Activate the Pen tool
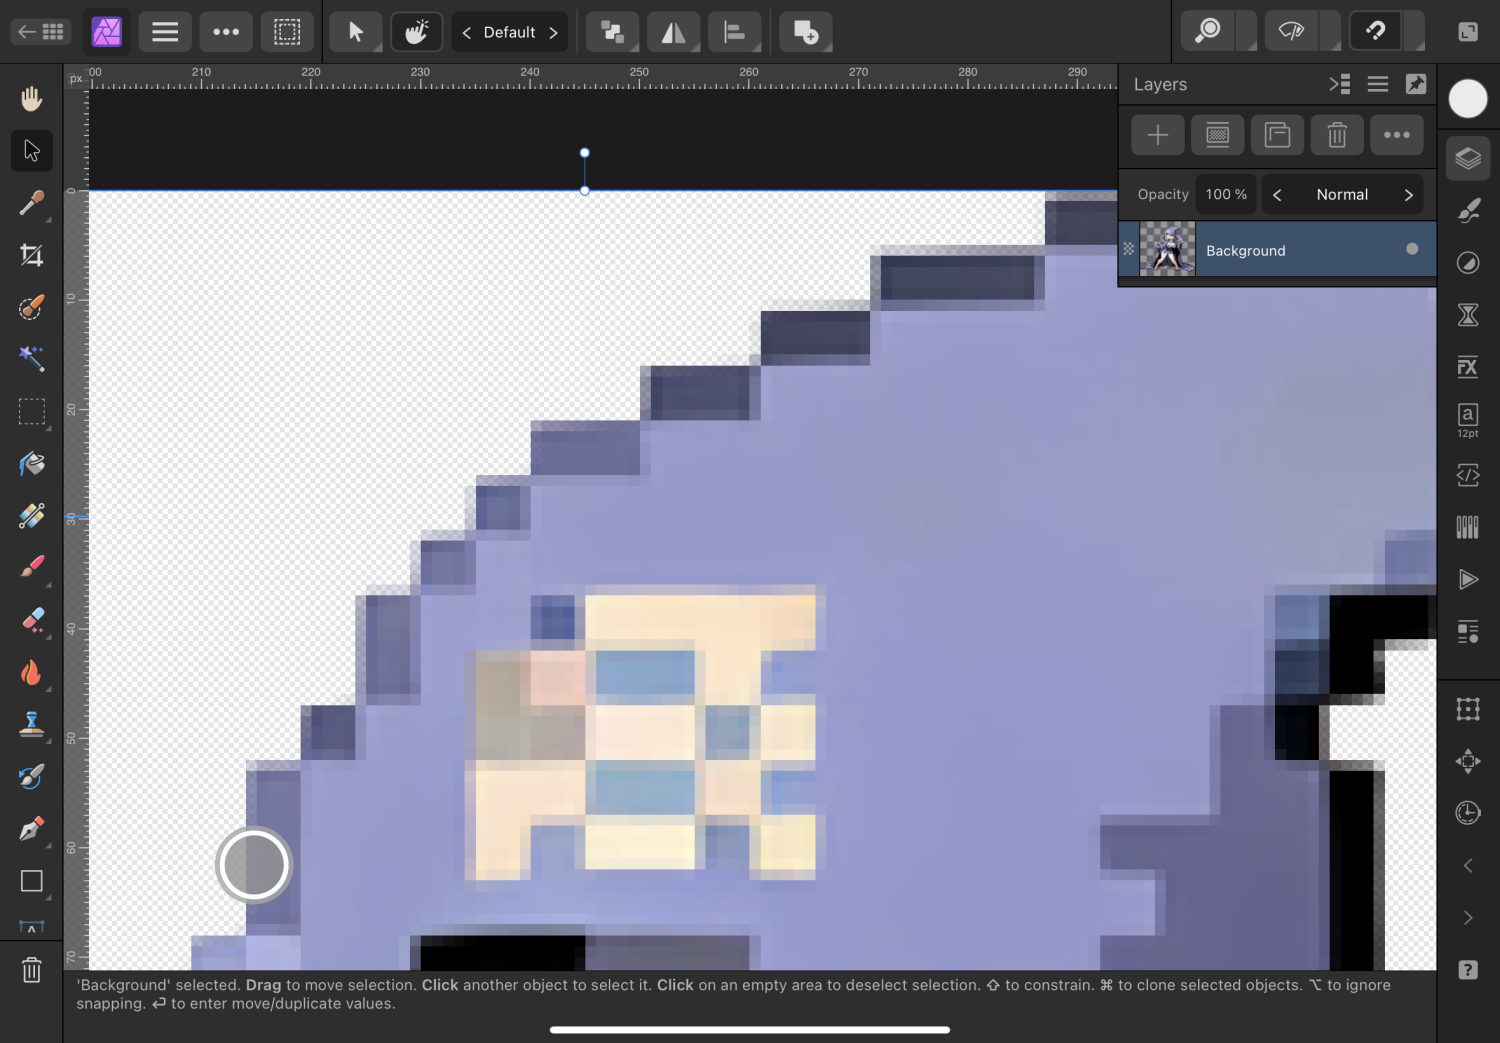 [x=32, y=829]
